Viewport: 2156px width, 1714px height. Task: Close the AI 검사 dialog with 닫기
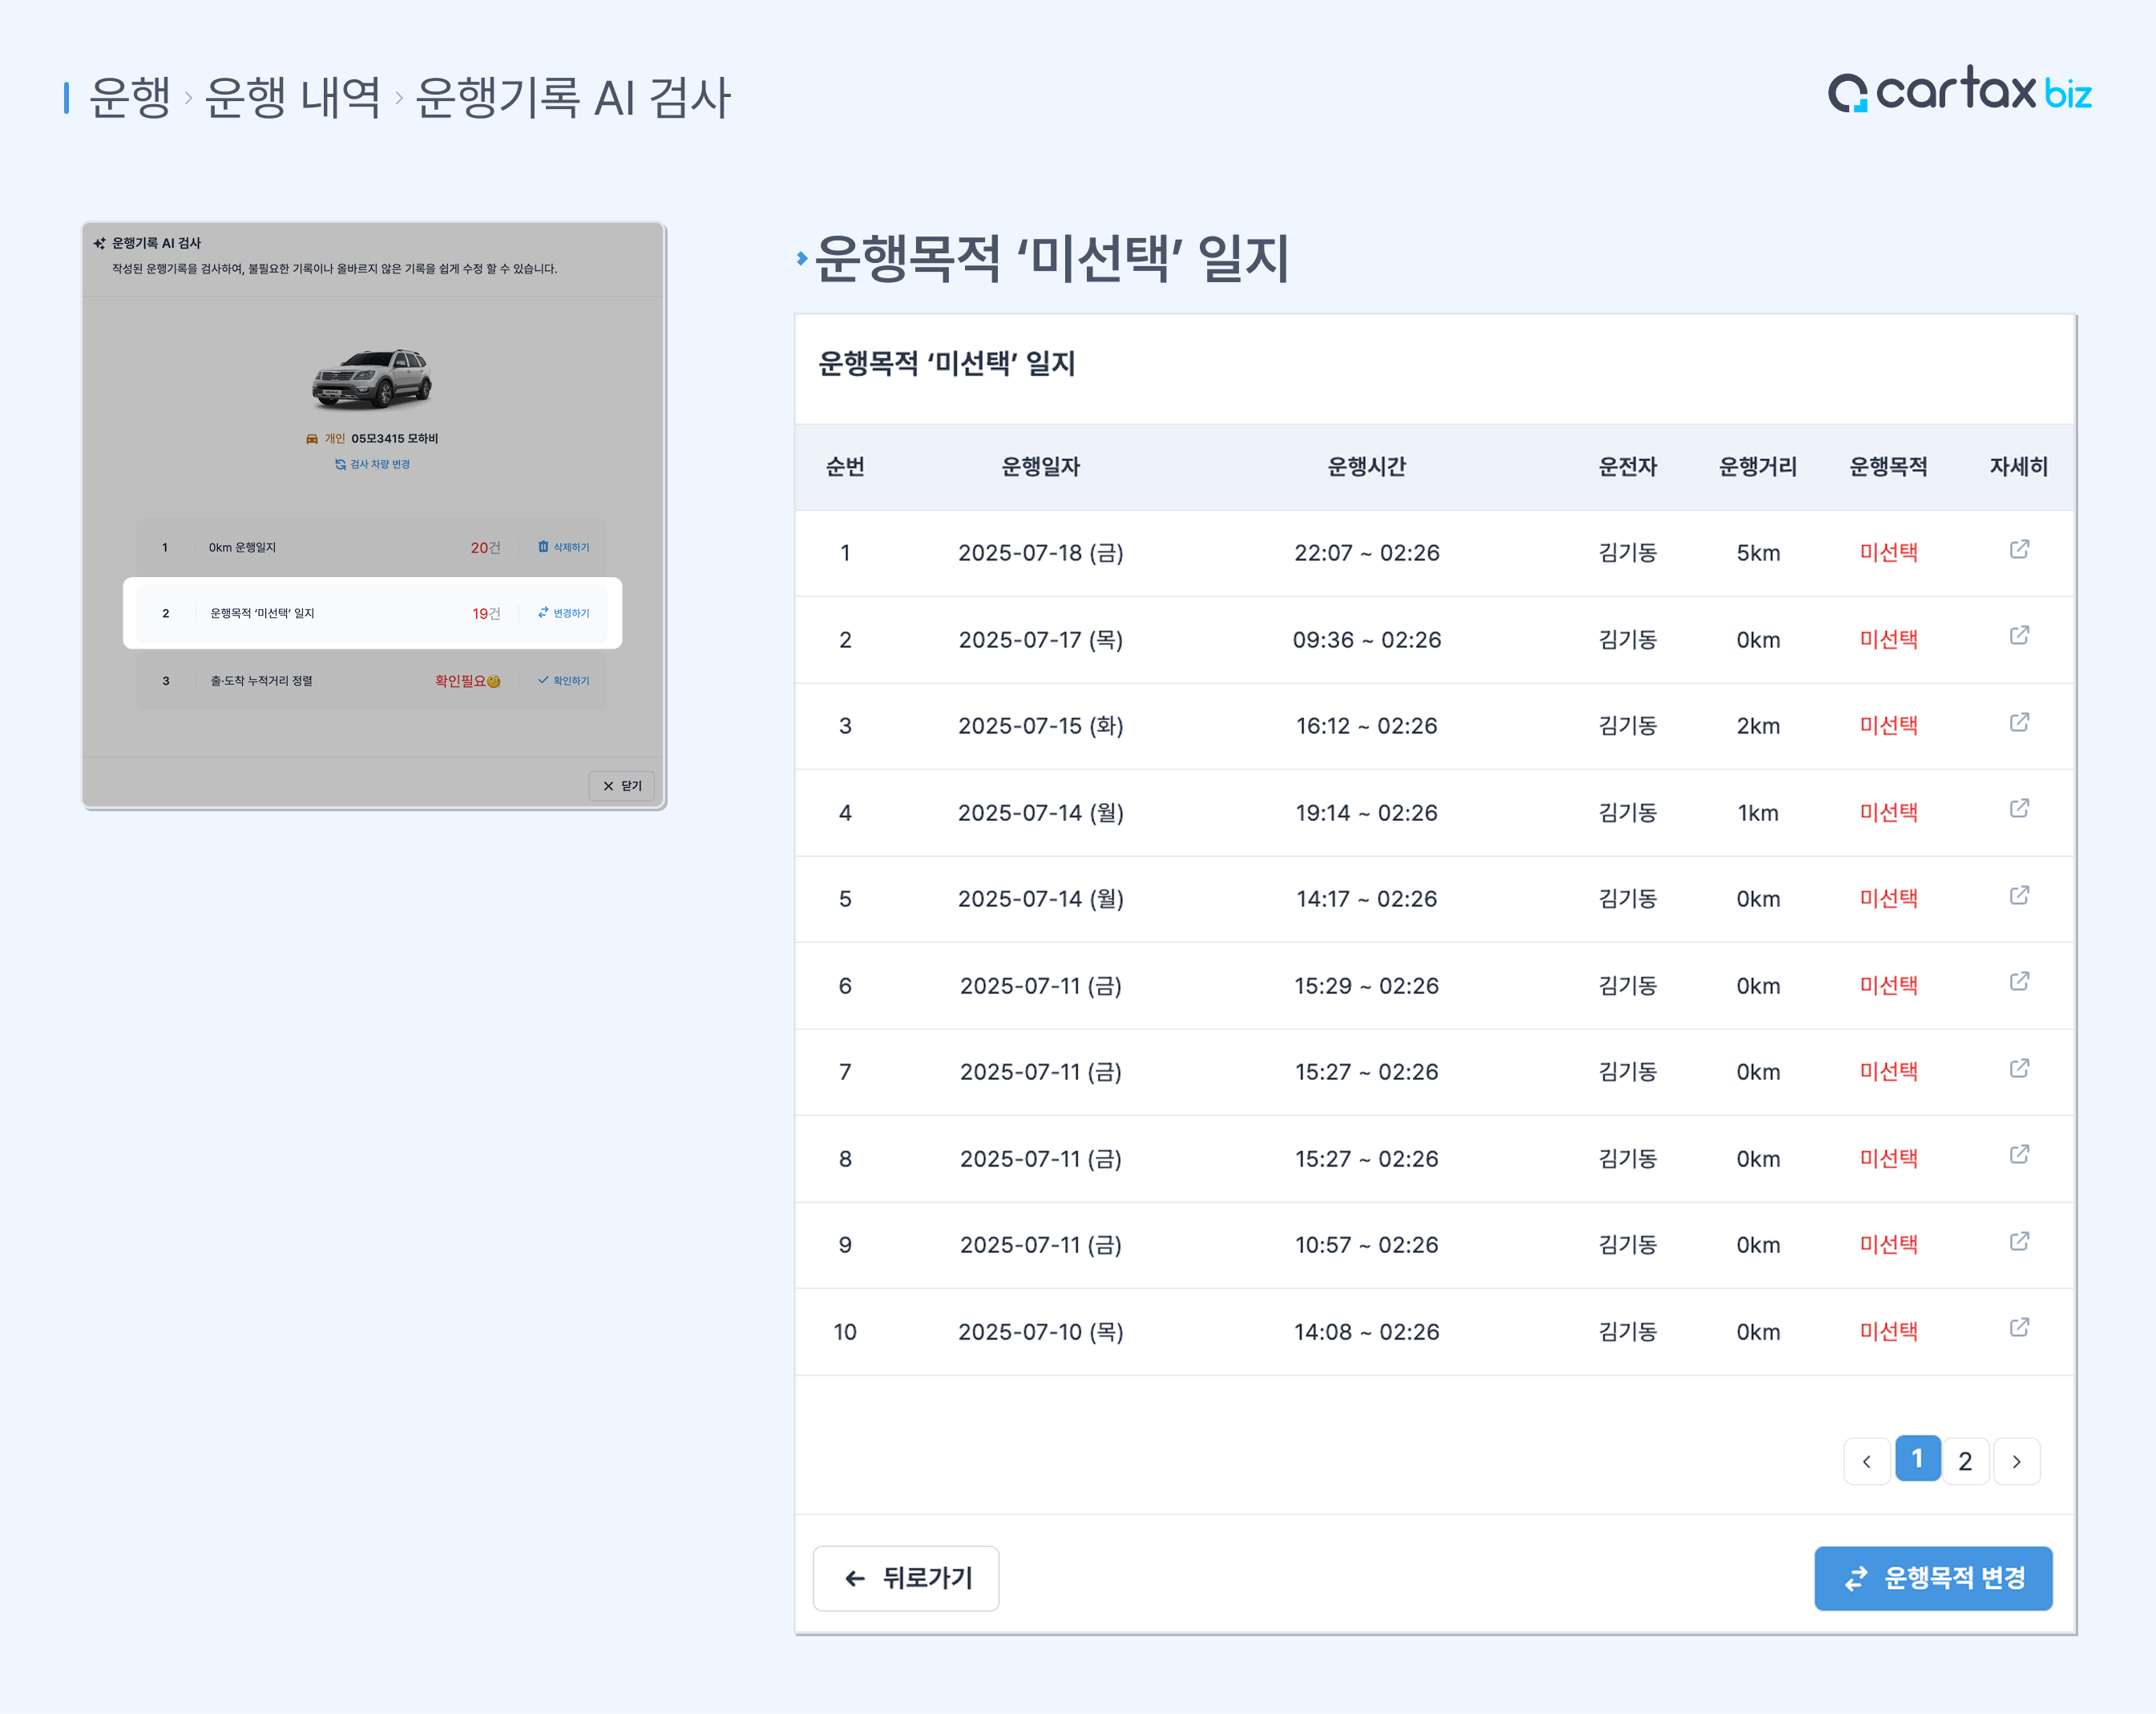coord(621,785)
